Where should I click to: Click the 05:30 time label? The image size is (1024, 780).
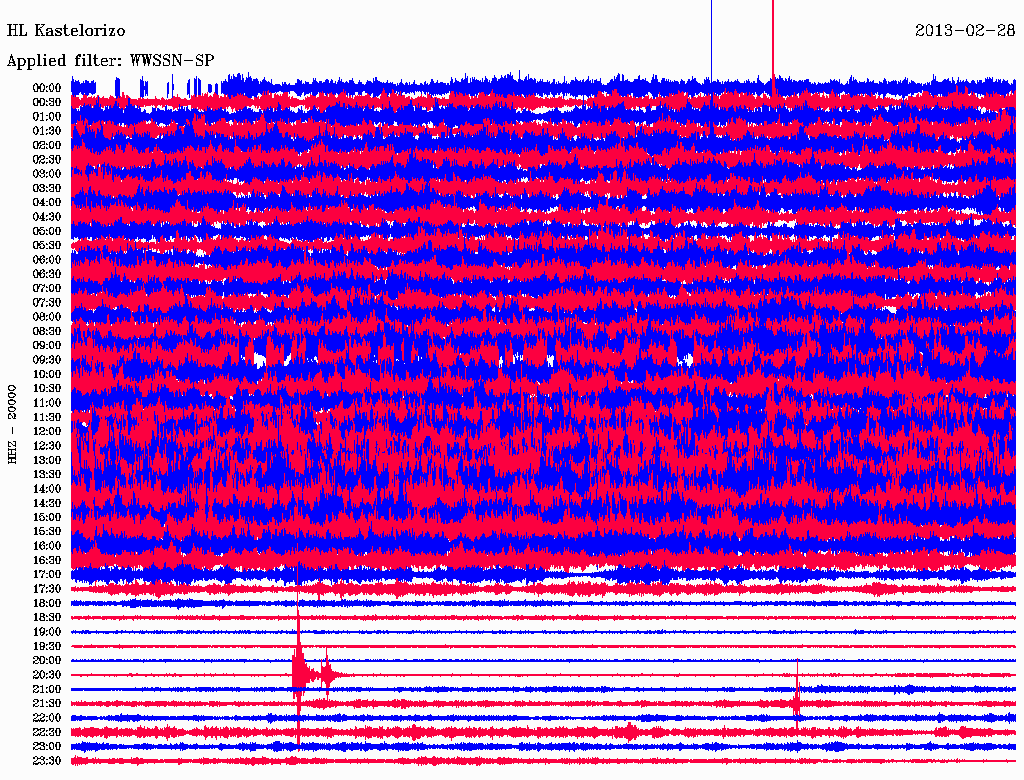[47, 245]
